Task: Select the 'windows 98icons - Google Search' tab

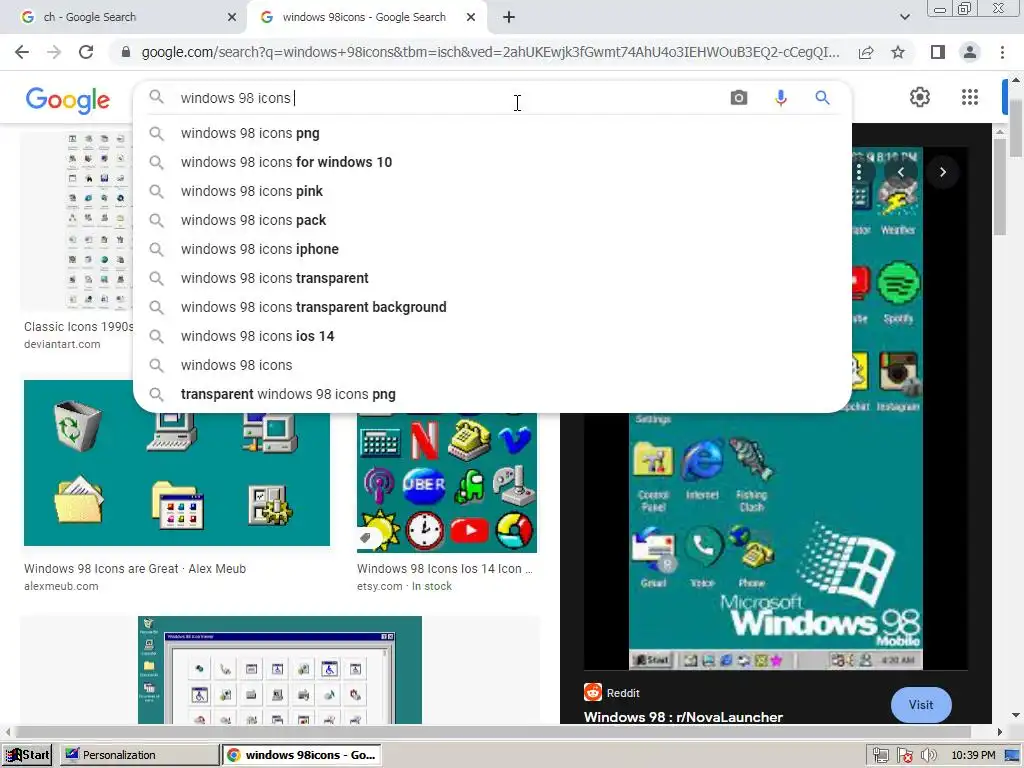Action: click(364, 17)
